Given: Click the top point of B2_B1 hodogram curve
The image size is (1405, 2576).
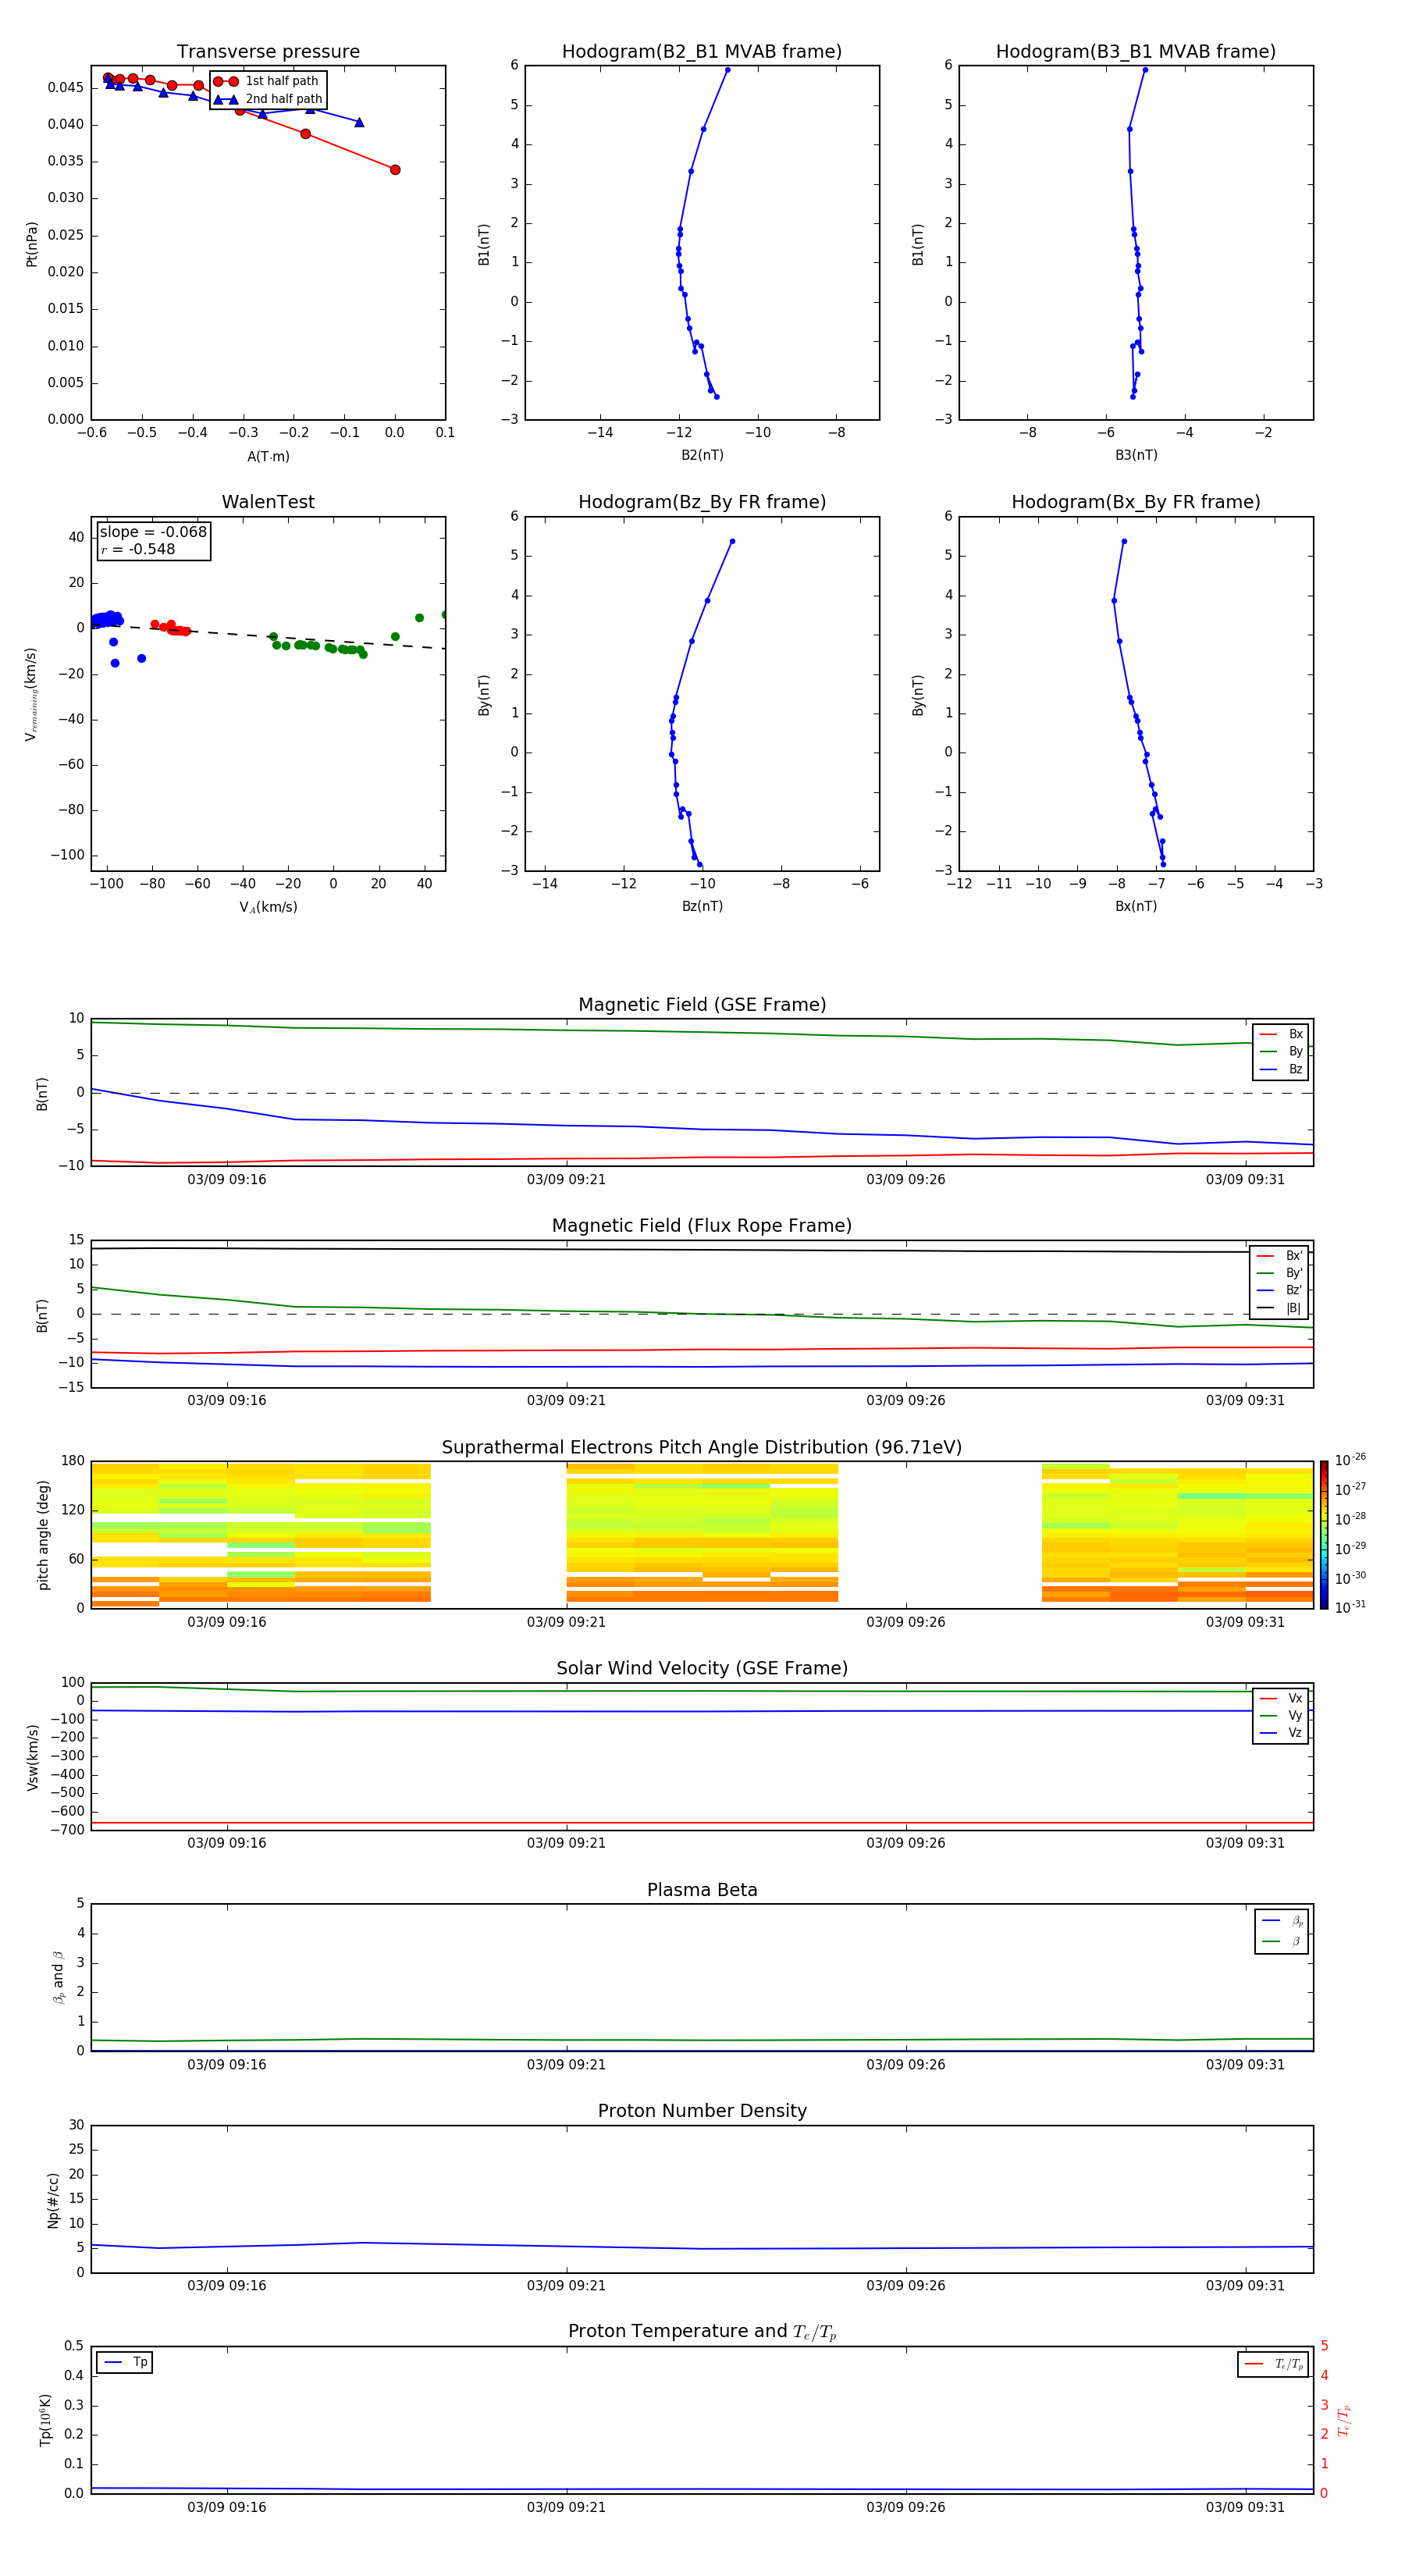Looking at the screenshot, I should click(727, 70).
